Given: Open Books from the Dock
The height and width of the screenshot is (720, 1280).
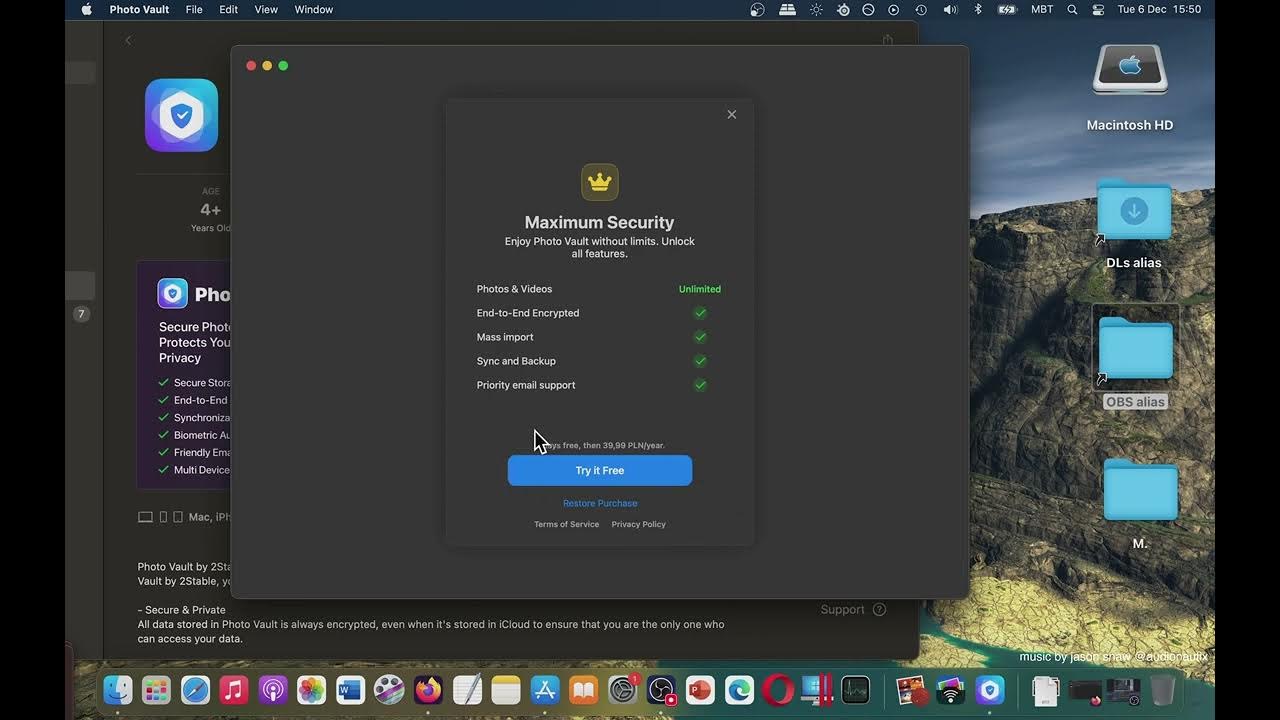Looking at the screenshot, I should pos(583,689).
